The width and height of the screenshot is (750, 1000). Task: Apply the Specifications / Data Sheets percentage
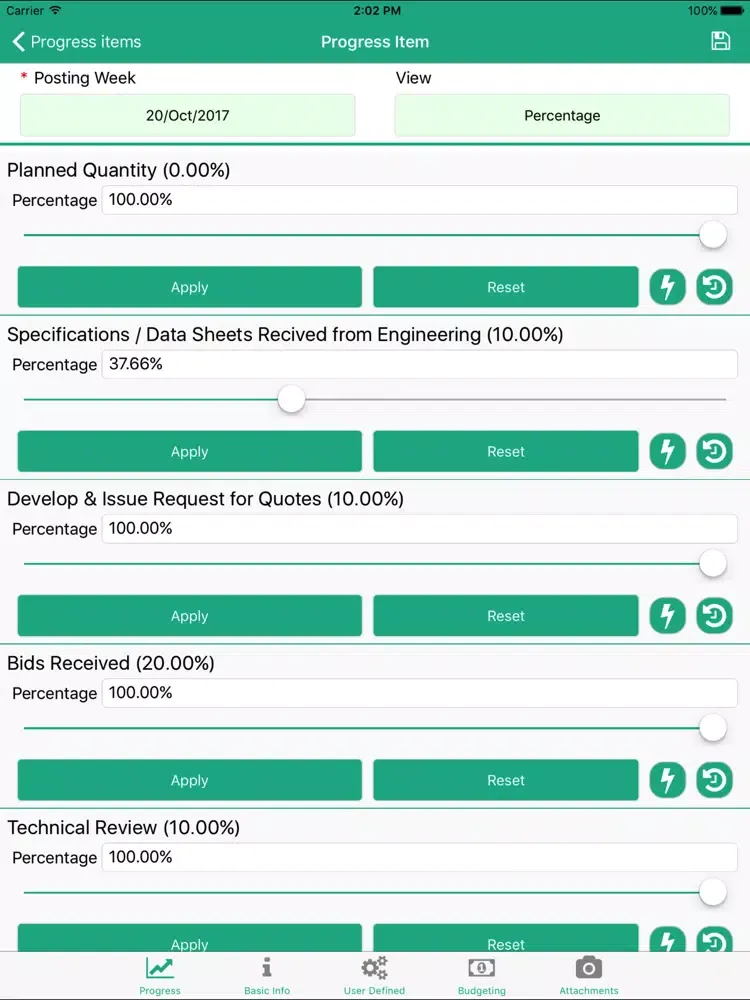[189, 451]
